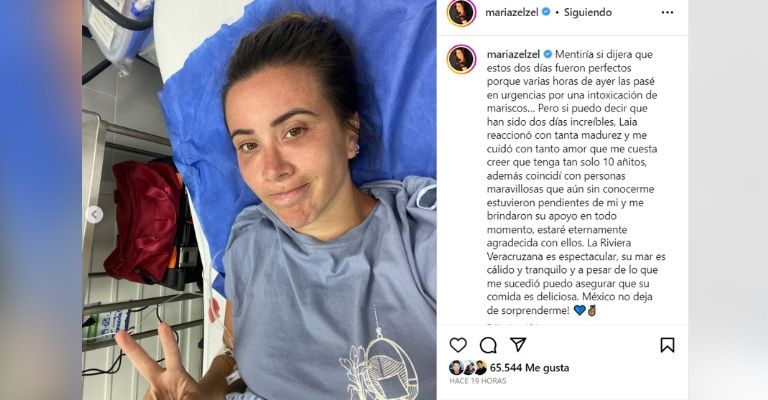Like the post with heart icon
Screen dimensions: 768x400
pos(458,345)
